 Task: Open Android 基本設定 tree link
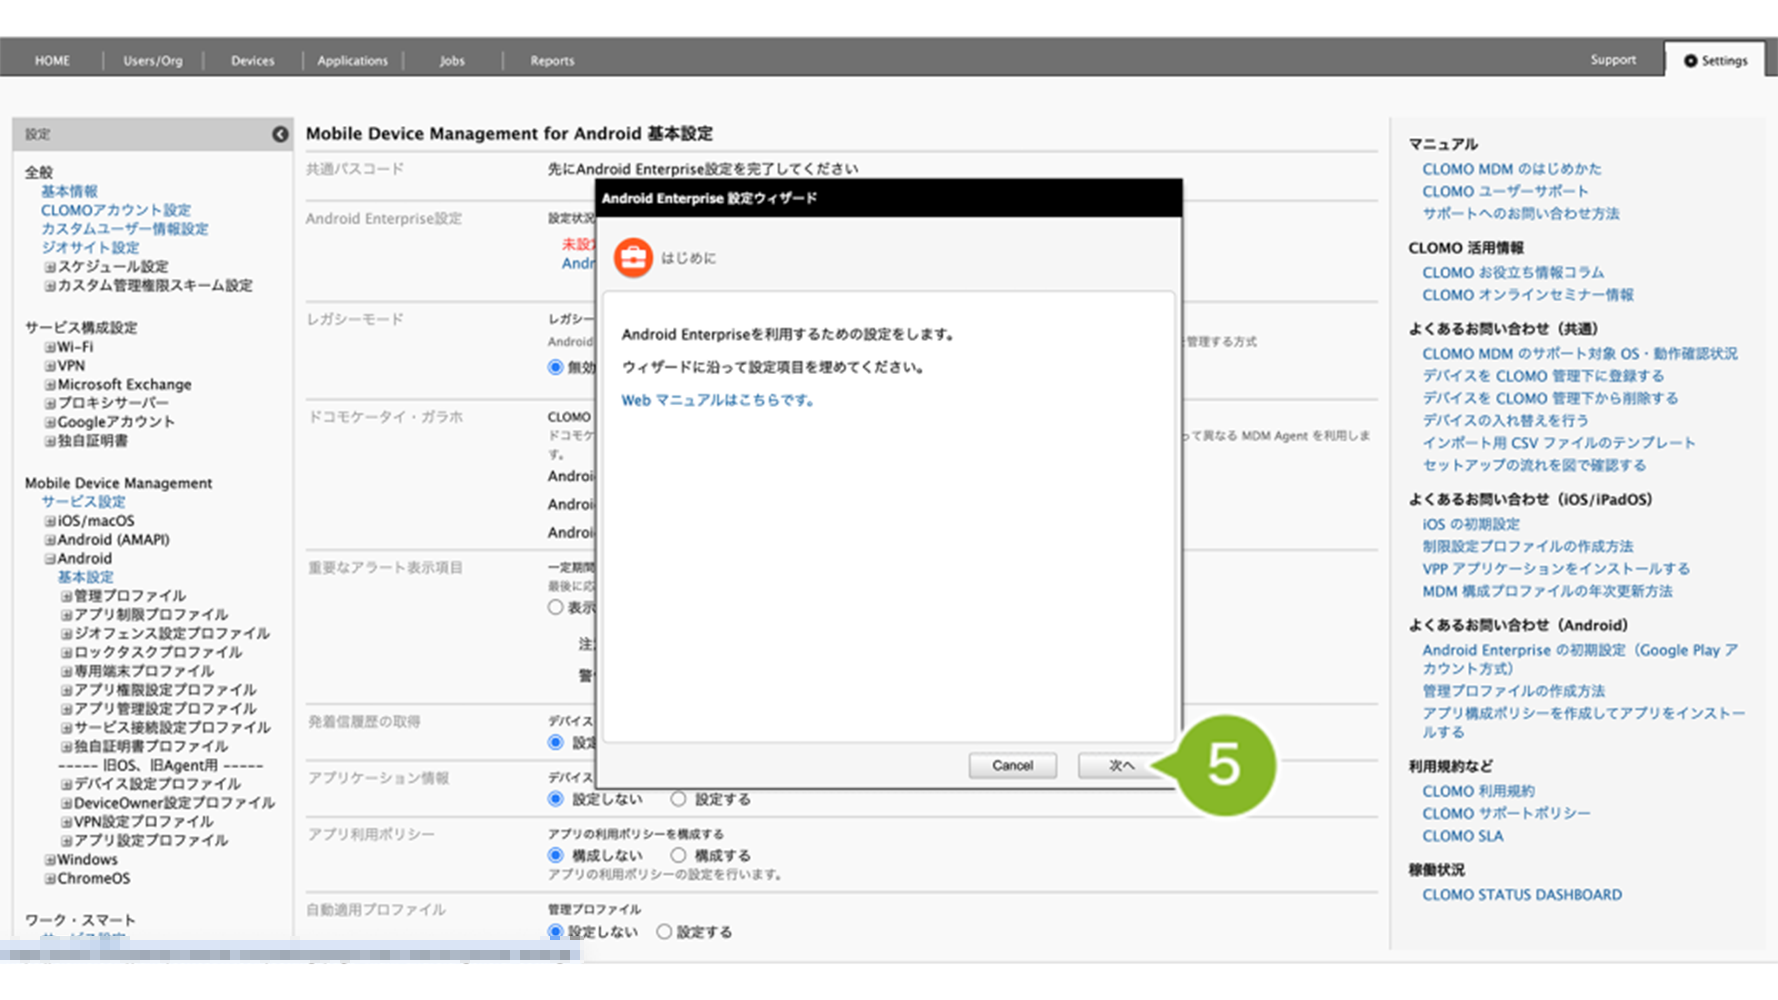[85, 577]
